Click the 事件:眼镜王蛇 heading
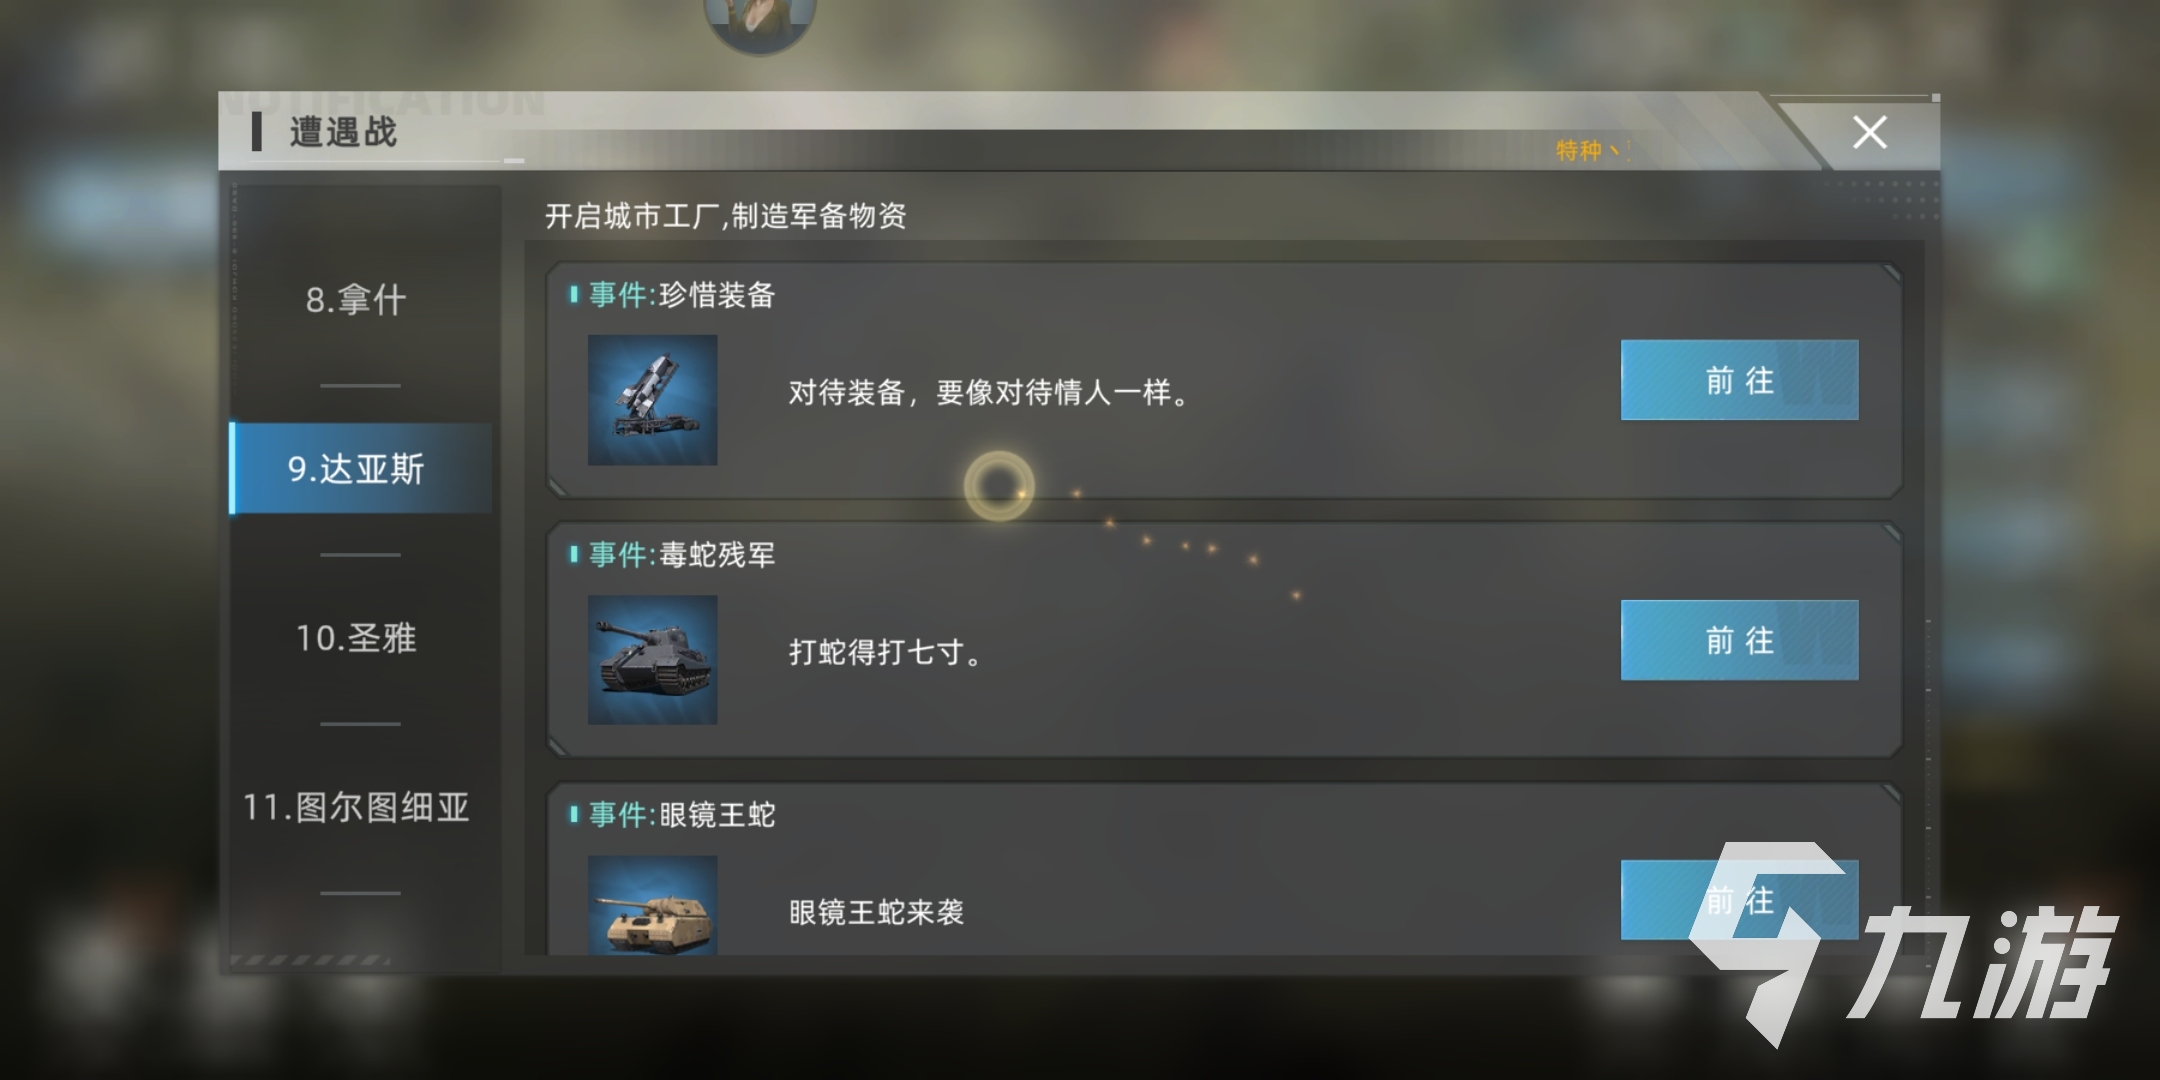The width and height of the screenshot is (2160, 1080). 681,815
